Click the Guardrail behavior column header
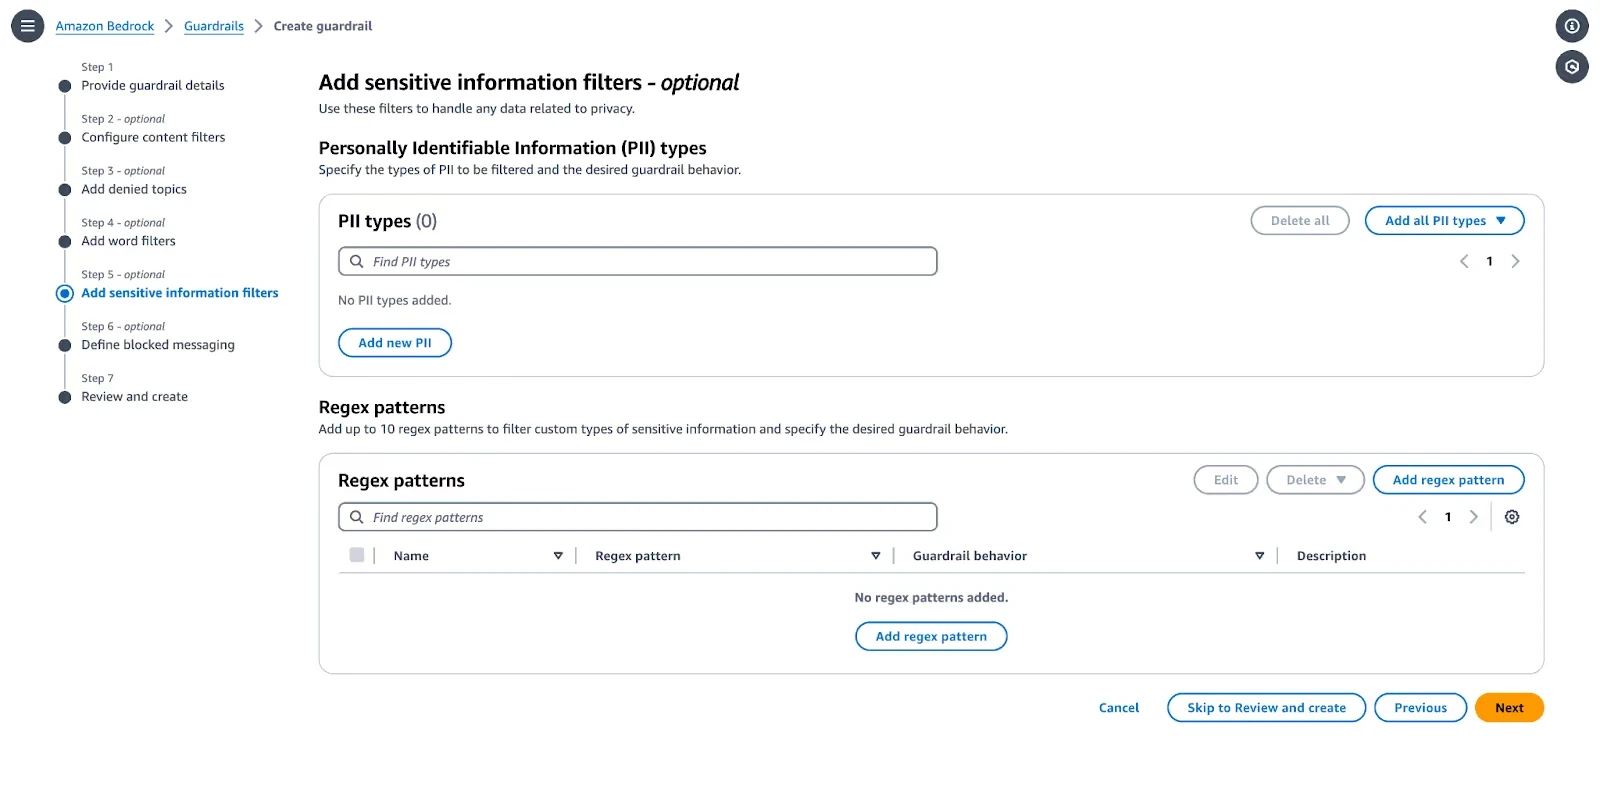 970,556
